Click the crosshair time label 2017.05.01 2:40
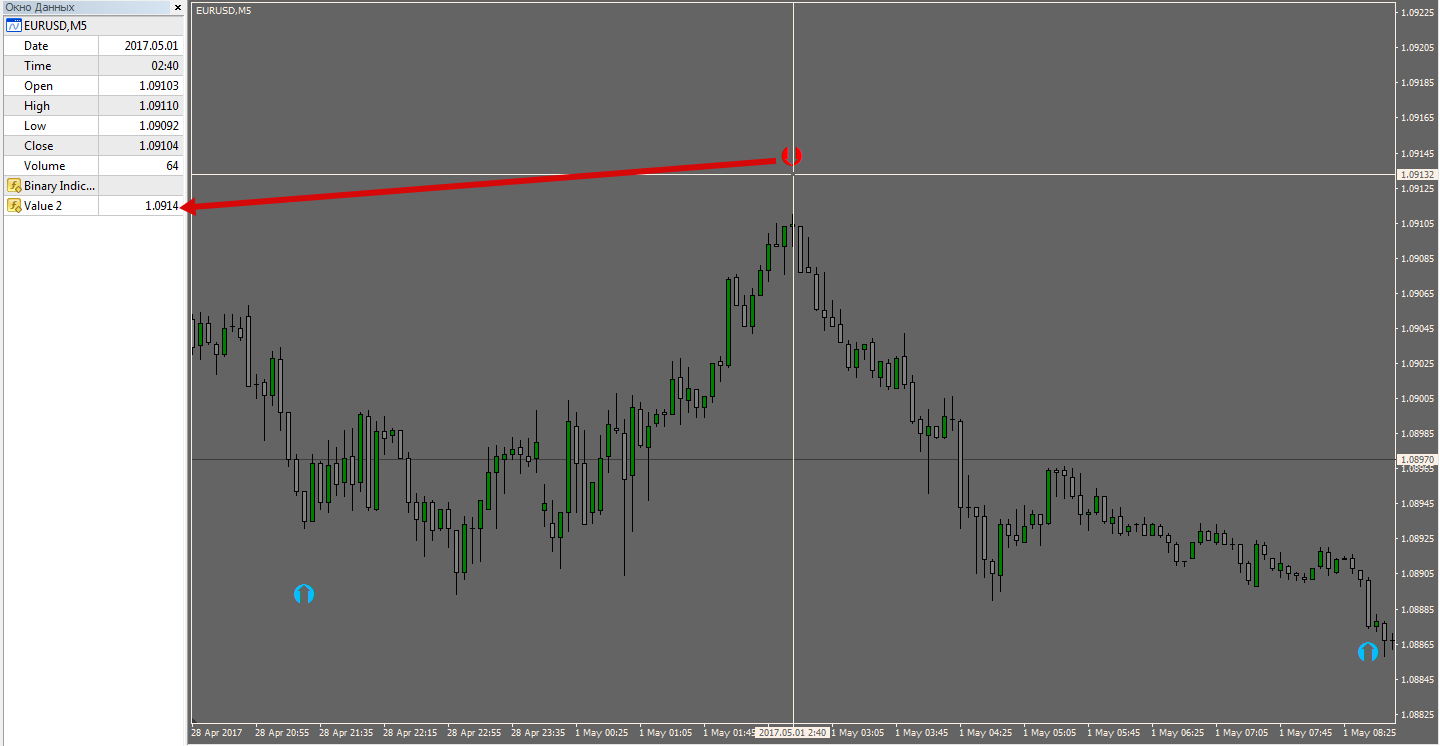Image resolution: width=1440 pixels, height=746 pixels. [x=792, y=733]
